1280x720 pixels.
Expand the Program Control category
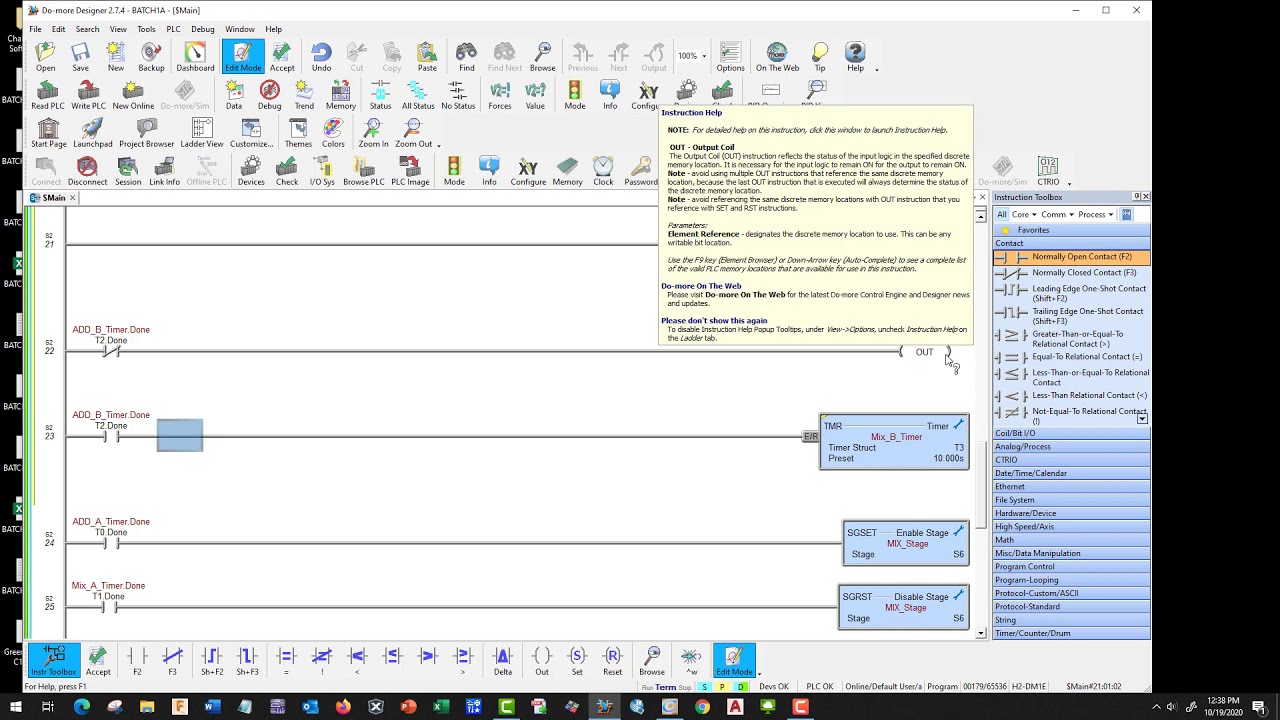(1071, 566)
